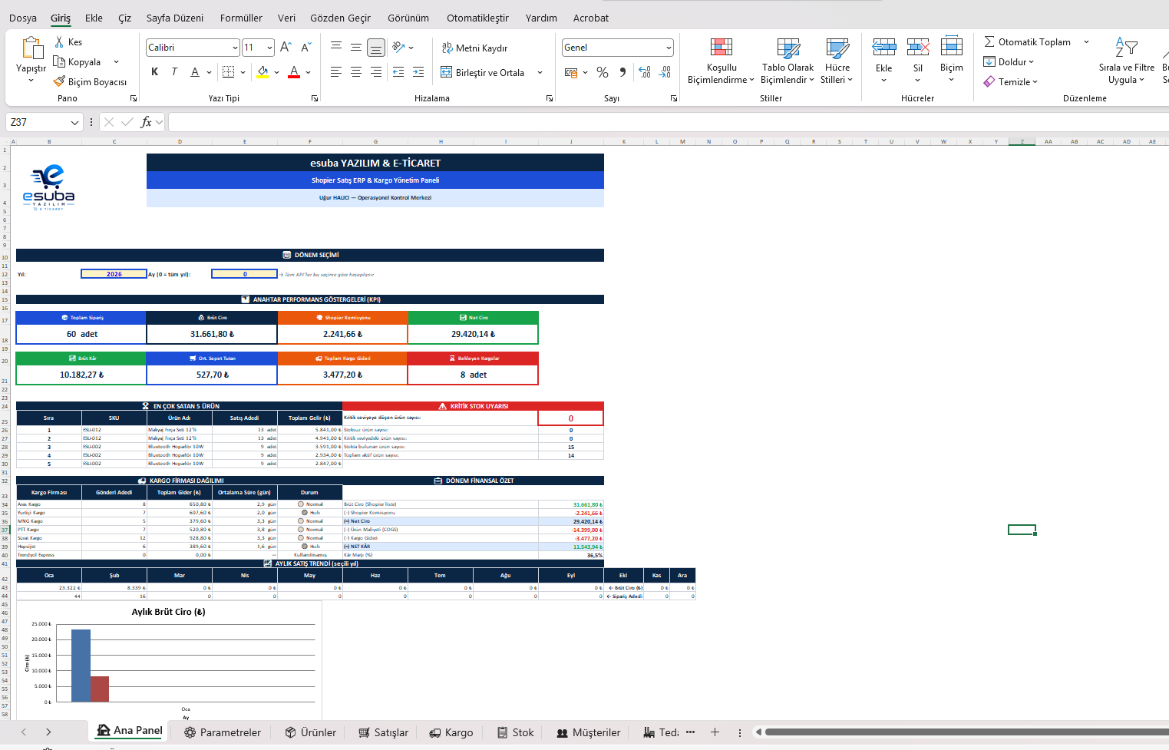Apply percent style to cell

click(x=602, y=72)
